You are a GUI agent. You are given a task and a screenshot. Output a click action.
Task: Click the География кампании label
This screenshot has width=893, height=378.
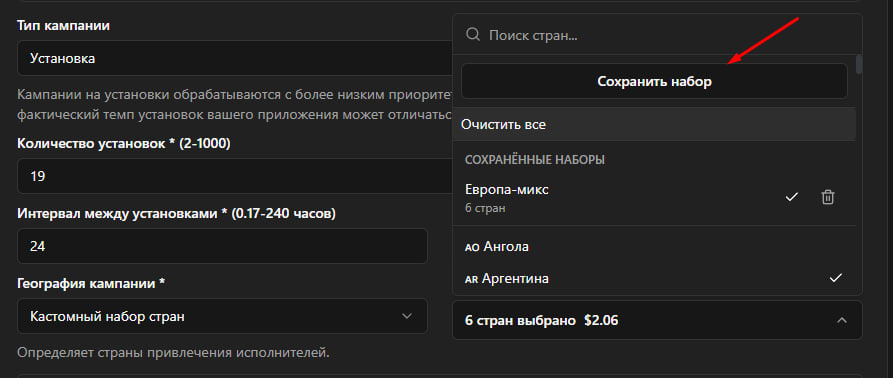pos(91,283)
